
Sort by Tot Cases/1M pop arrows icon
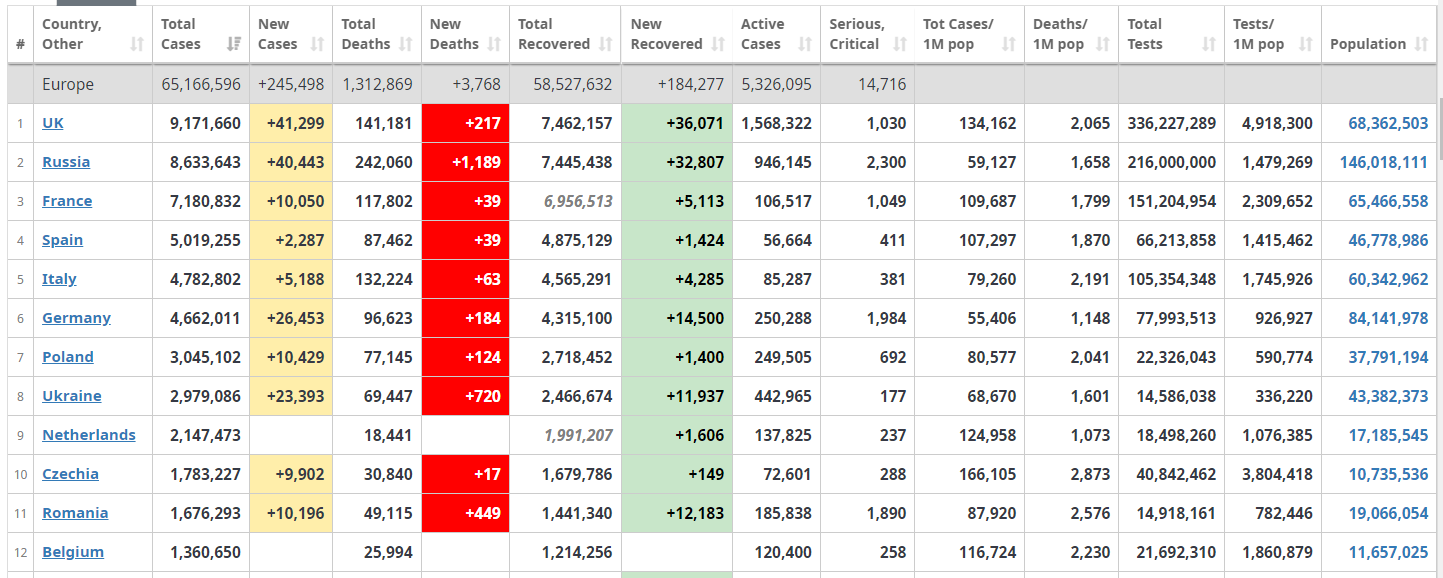click(x=1009, y=44)
